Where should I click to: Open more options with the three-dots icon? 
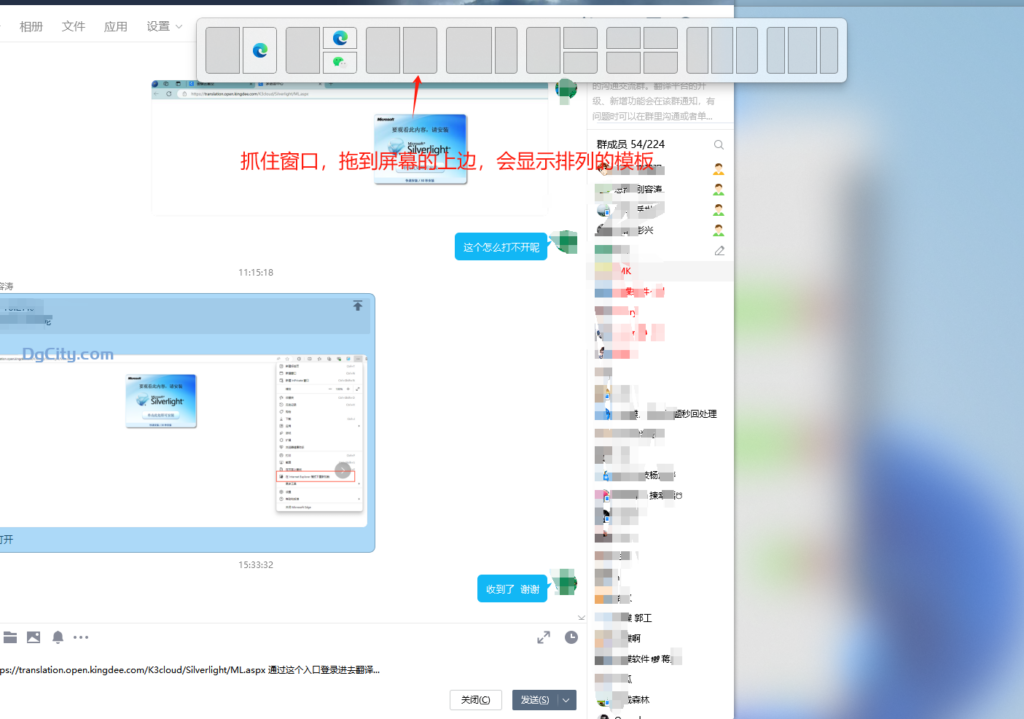81,637
